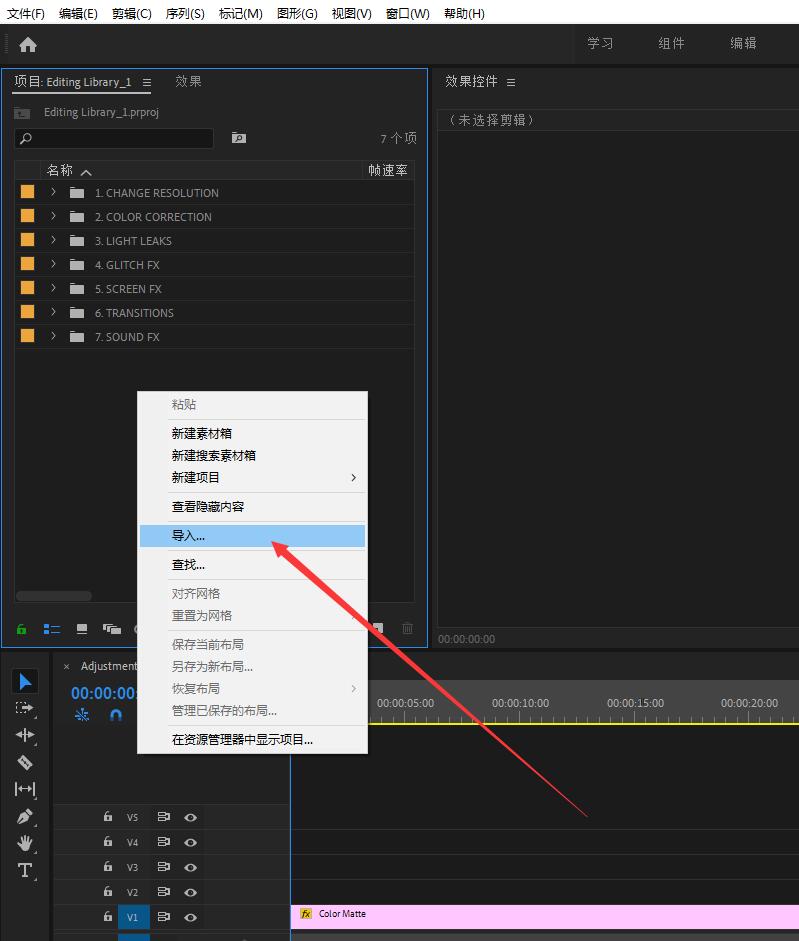799x941 pixels.
Task: Choose 新建搜索素材箱 from context menu
Action: pos(252,455)
